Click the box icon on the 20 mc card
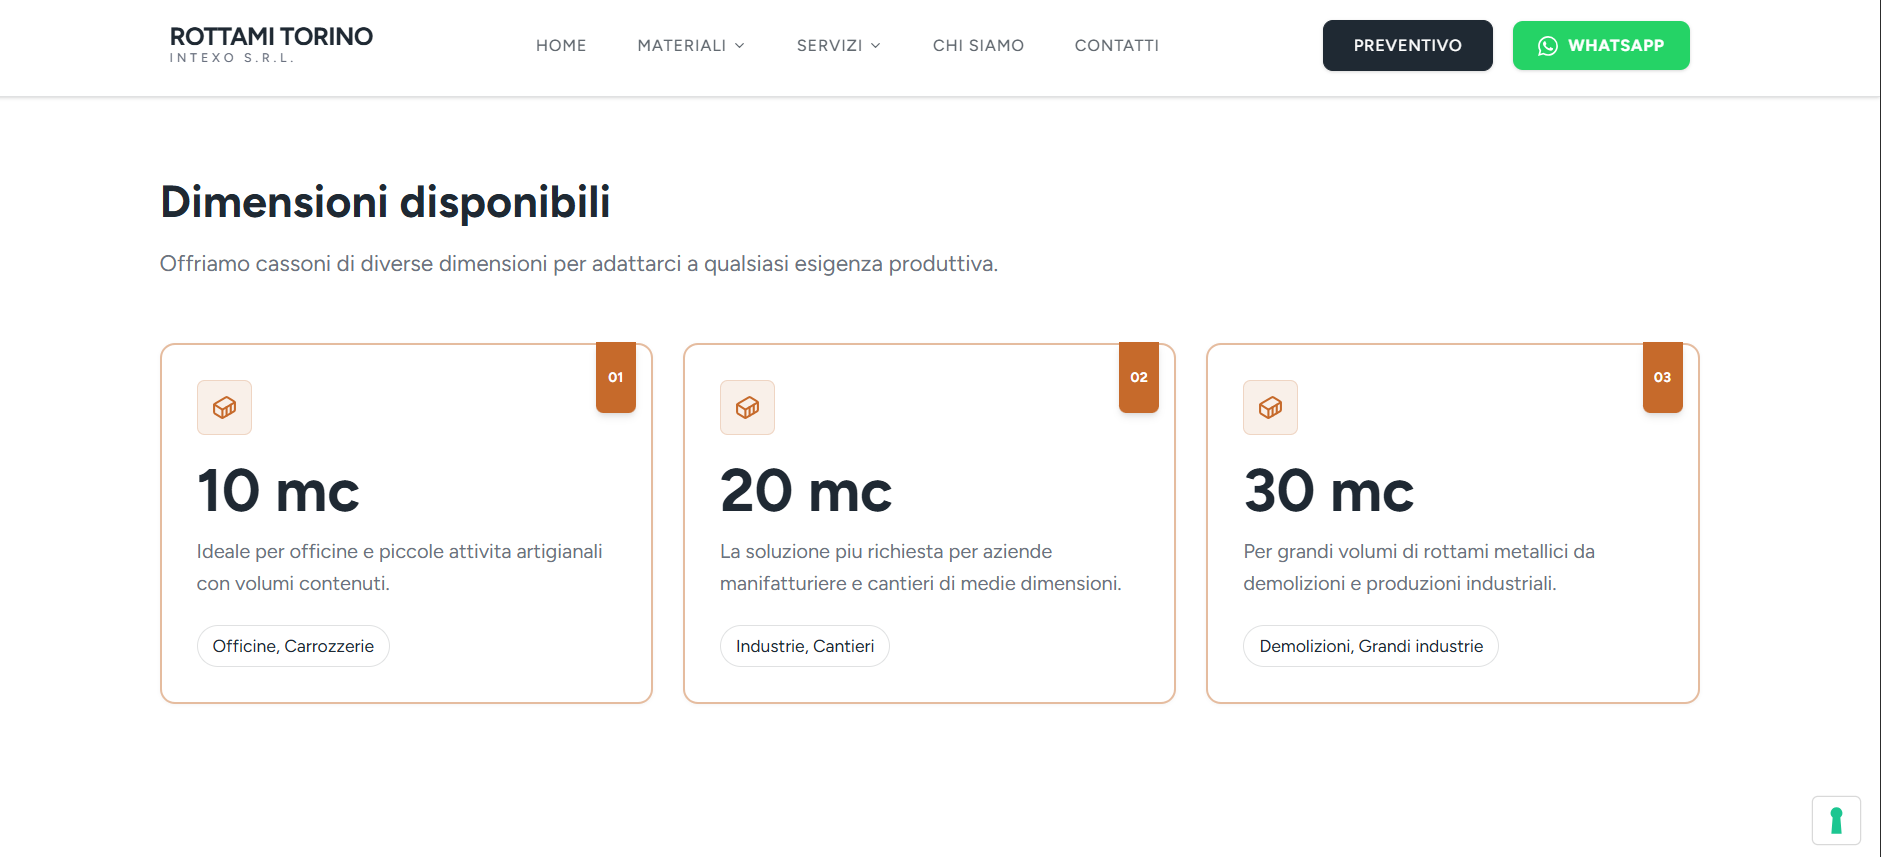The image size is (1881, 857). (x=747, y=407)
